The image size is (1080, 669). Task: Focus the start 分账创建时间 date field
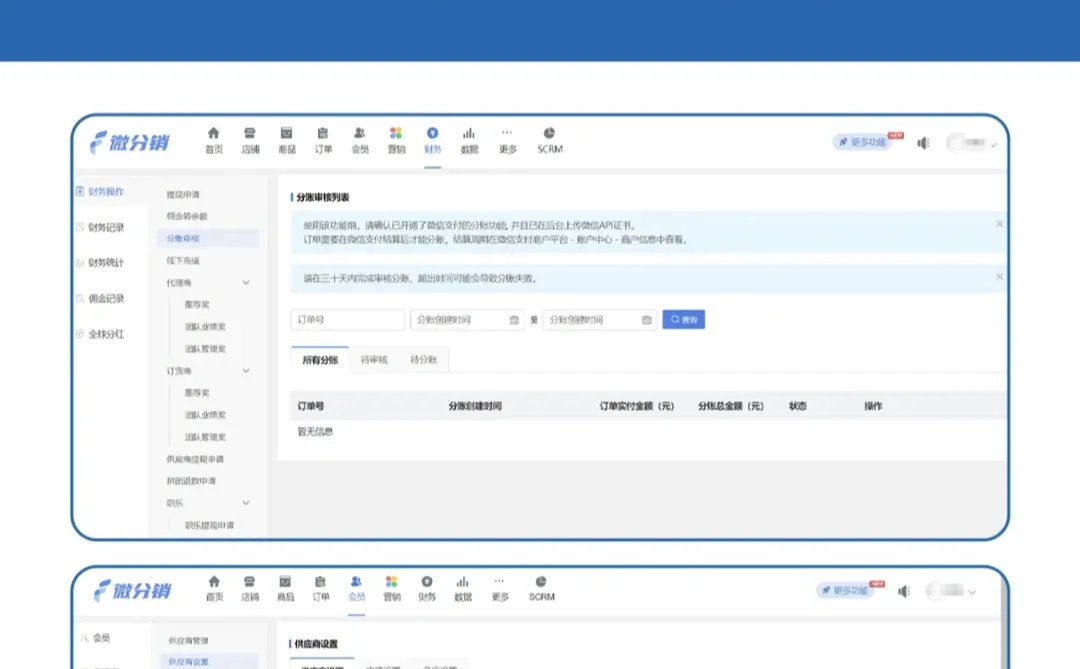pos(467,320)
